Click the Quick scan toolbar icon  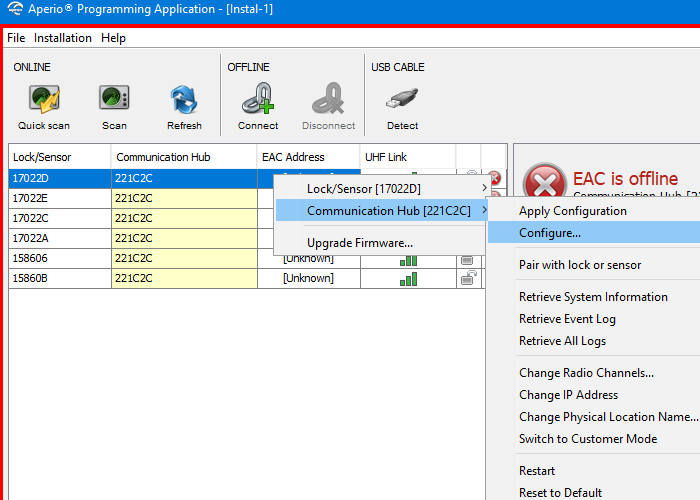(x=44, y=100)
